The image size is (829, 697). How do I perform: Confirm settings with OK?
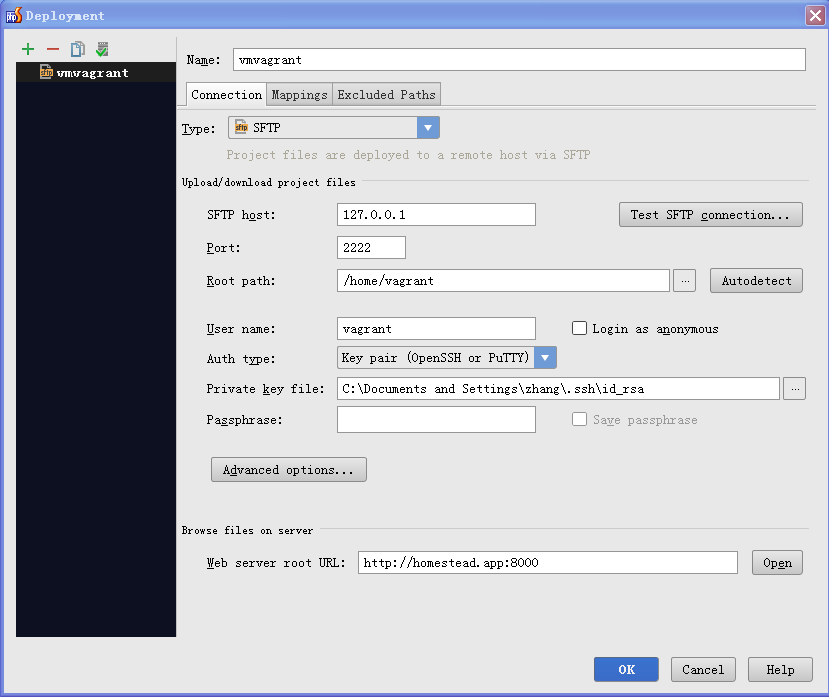[627, 670]
